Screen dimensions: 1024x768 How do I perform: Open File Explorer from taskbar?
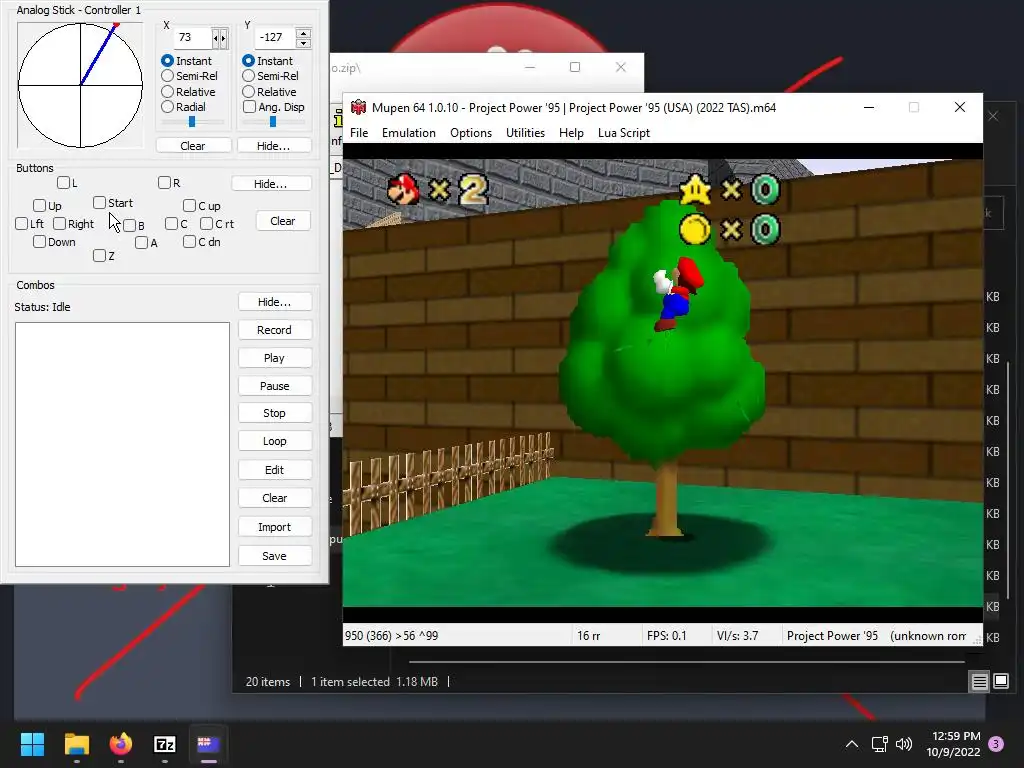tap(76, 744)
